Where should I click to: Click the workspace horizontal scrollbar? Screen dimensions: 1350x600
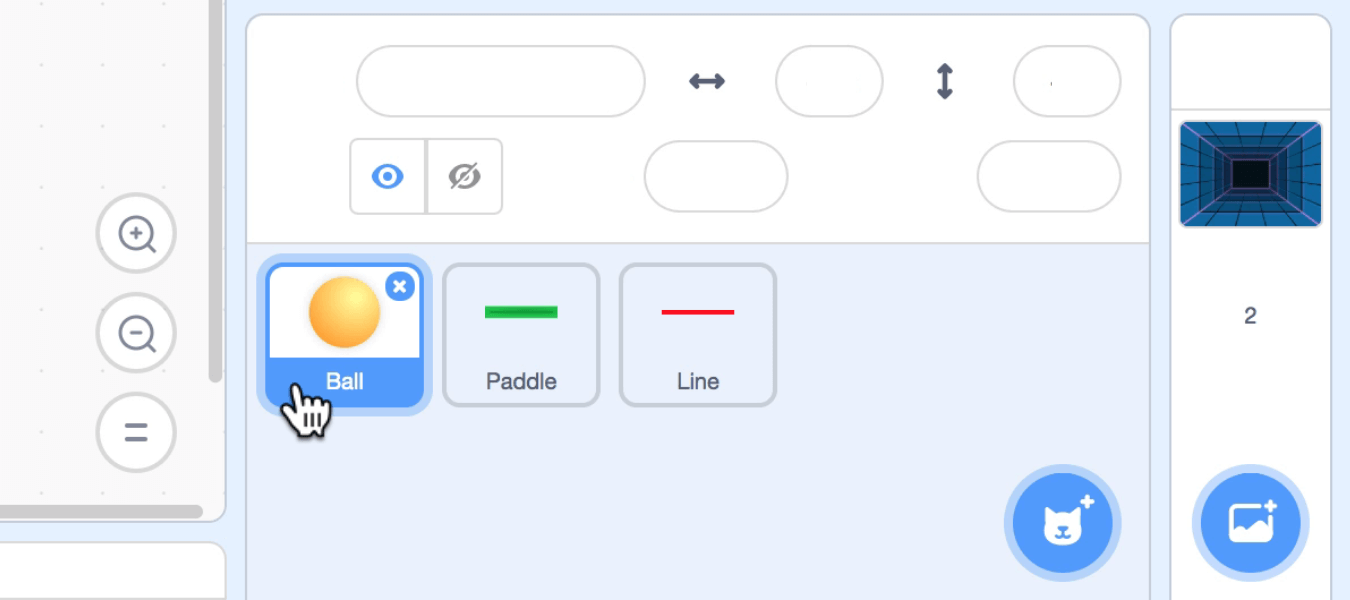tap(100, 511)
